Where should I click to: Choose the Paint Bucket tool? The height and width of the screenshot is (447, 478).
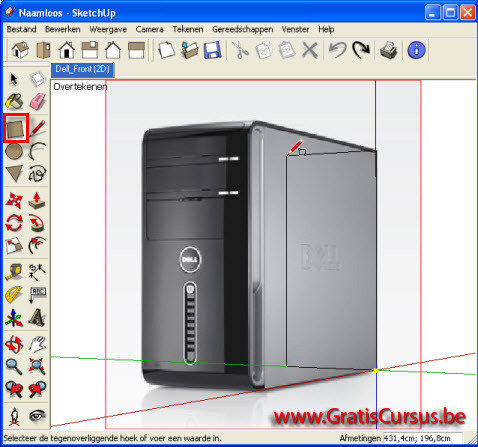14,101
